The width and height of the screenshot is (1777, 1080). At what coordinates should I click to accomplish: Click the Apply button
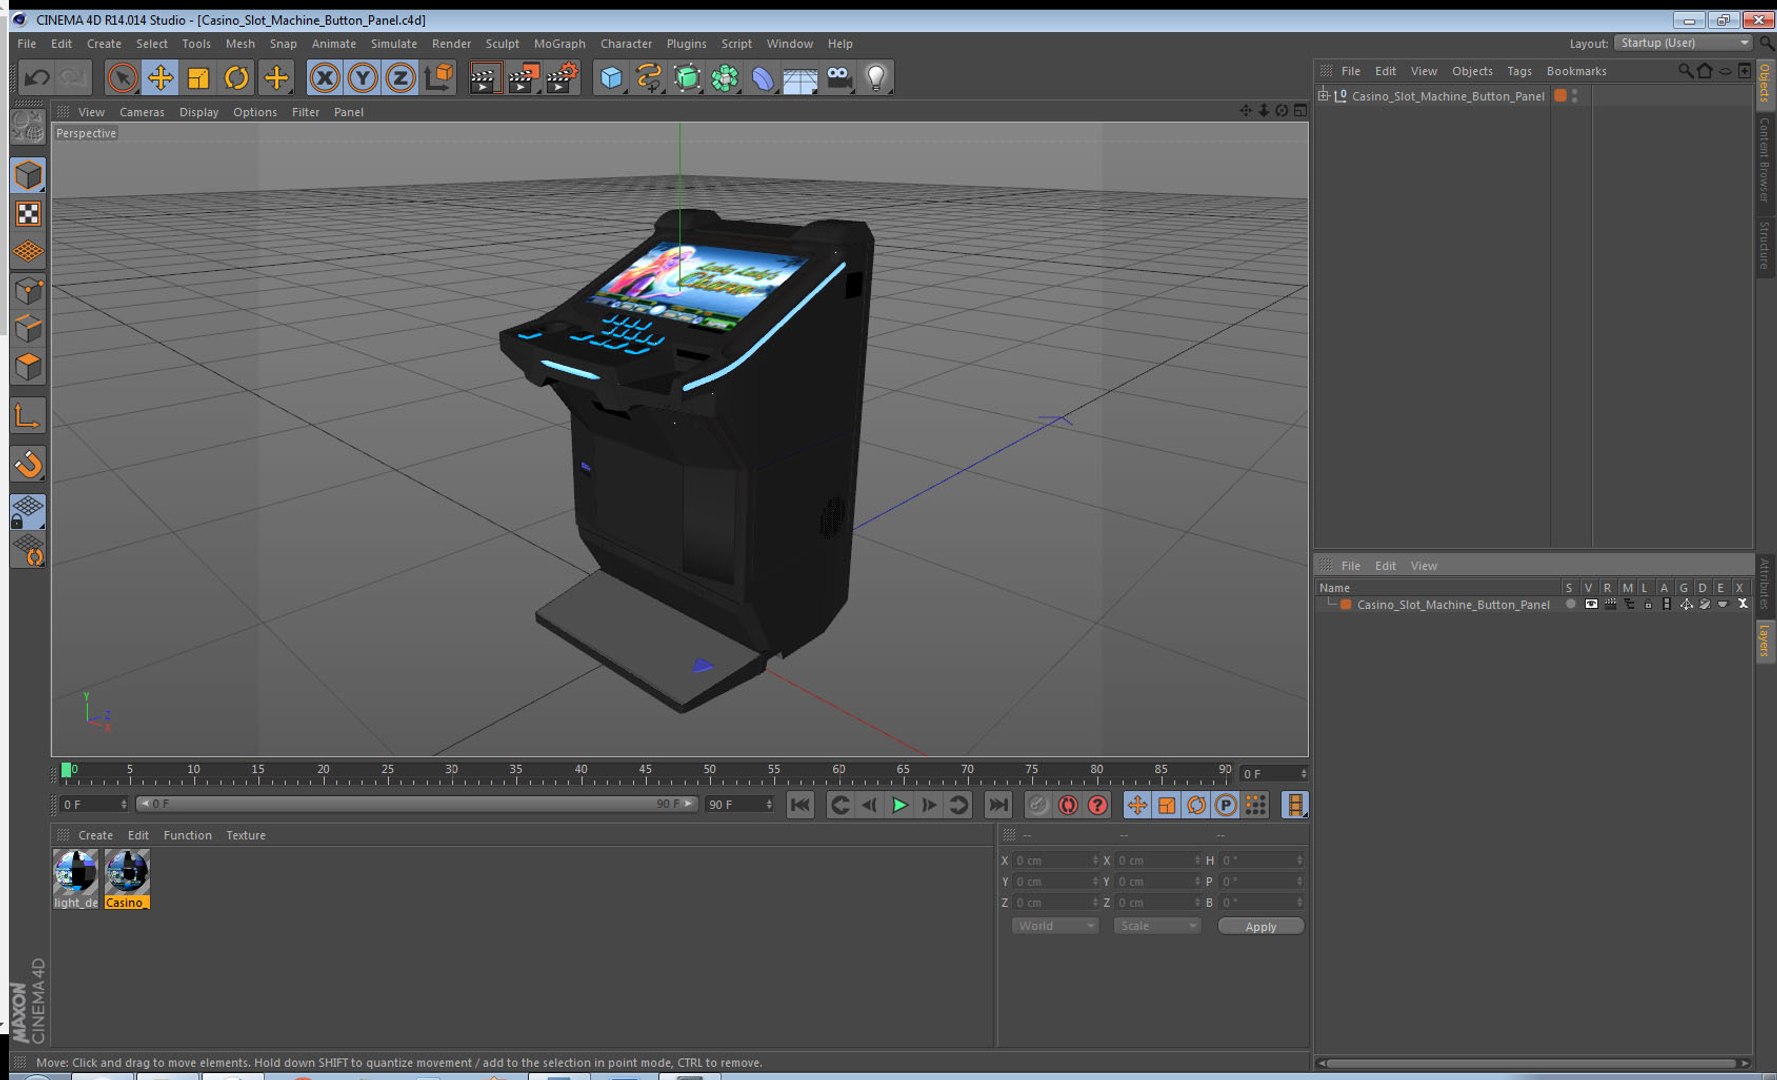[1261, 926]
